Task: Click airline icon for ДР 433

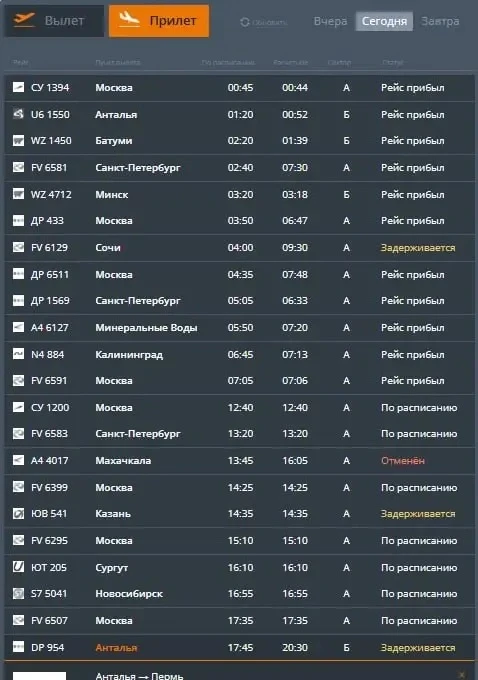Action: [18, 220]
